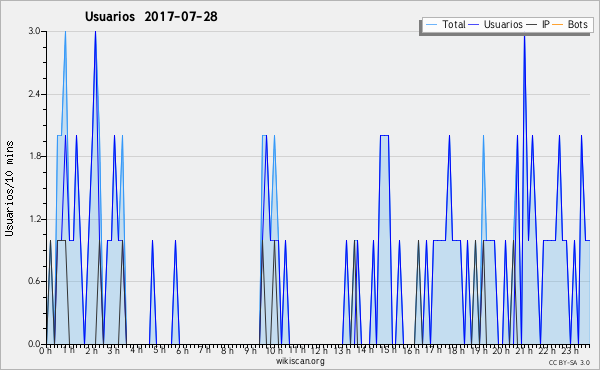Image resolution: width=600 pixels, height=370 pixels.
Task: Click the 0.6 y-axis value
Action: pos(34,281)
